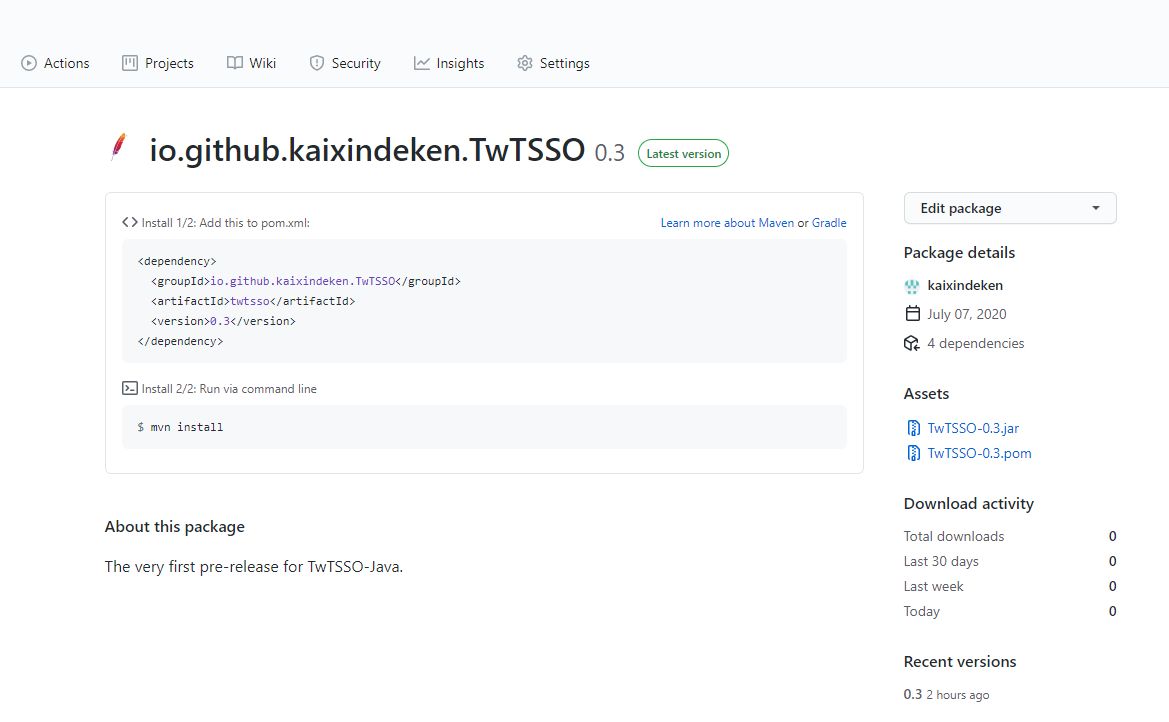Click the Wiki book icon
The height and width of the screenshot is (722, 1169).
tap(235, 63)
